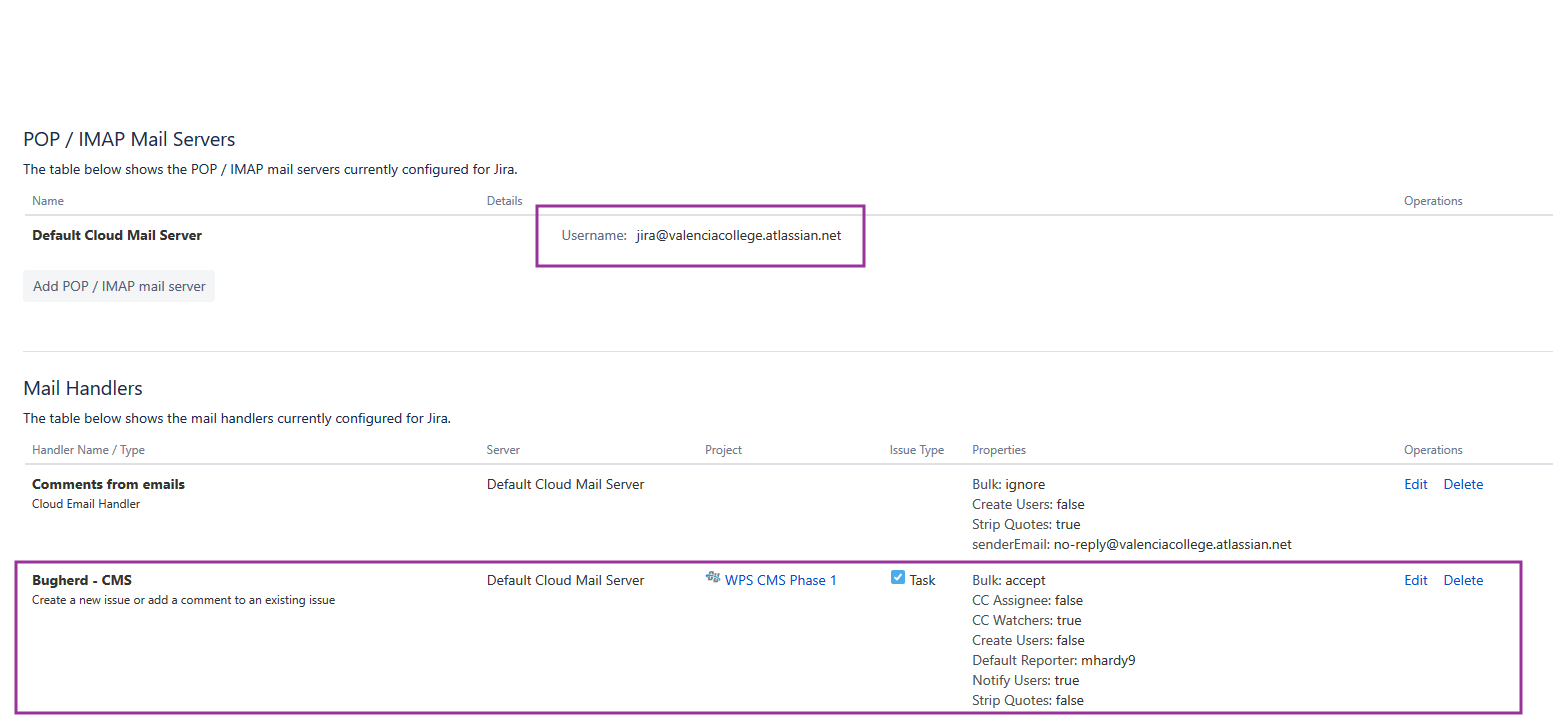
Task: Click the WPS CMS Phase 1 project icon
Action: tap(713, 578)
